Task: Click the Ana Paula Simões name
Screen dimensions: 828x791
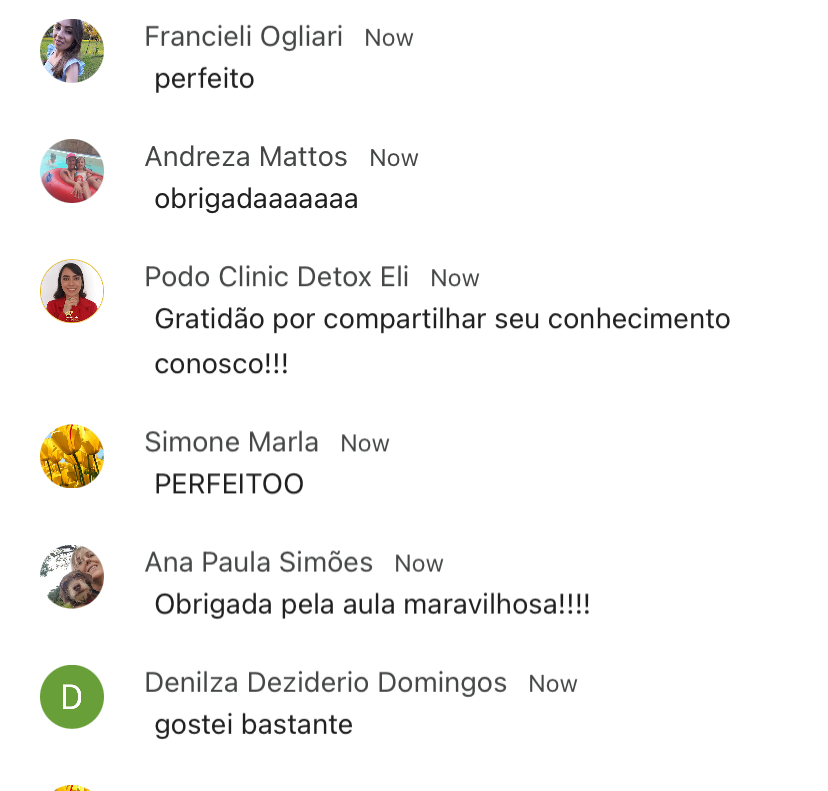Action: [259, 562]
